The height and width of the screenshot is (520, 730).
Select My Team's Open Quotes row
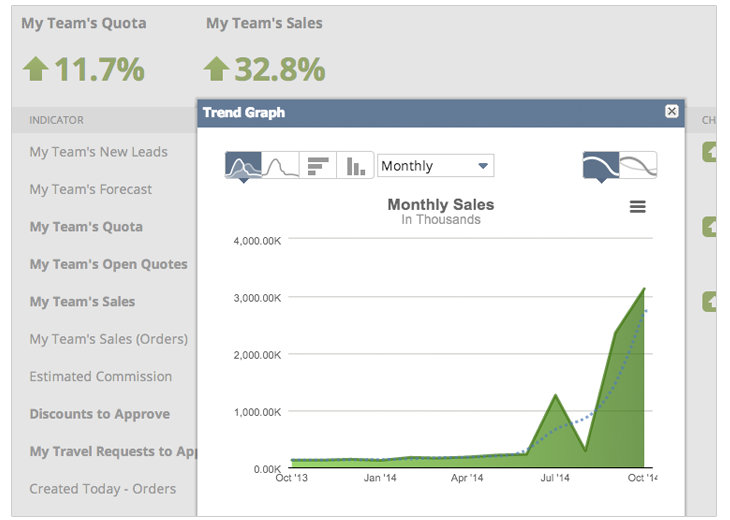[x=108, y=264]
